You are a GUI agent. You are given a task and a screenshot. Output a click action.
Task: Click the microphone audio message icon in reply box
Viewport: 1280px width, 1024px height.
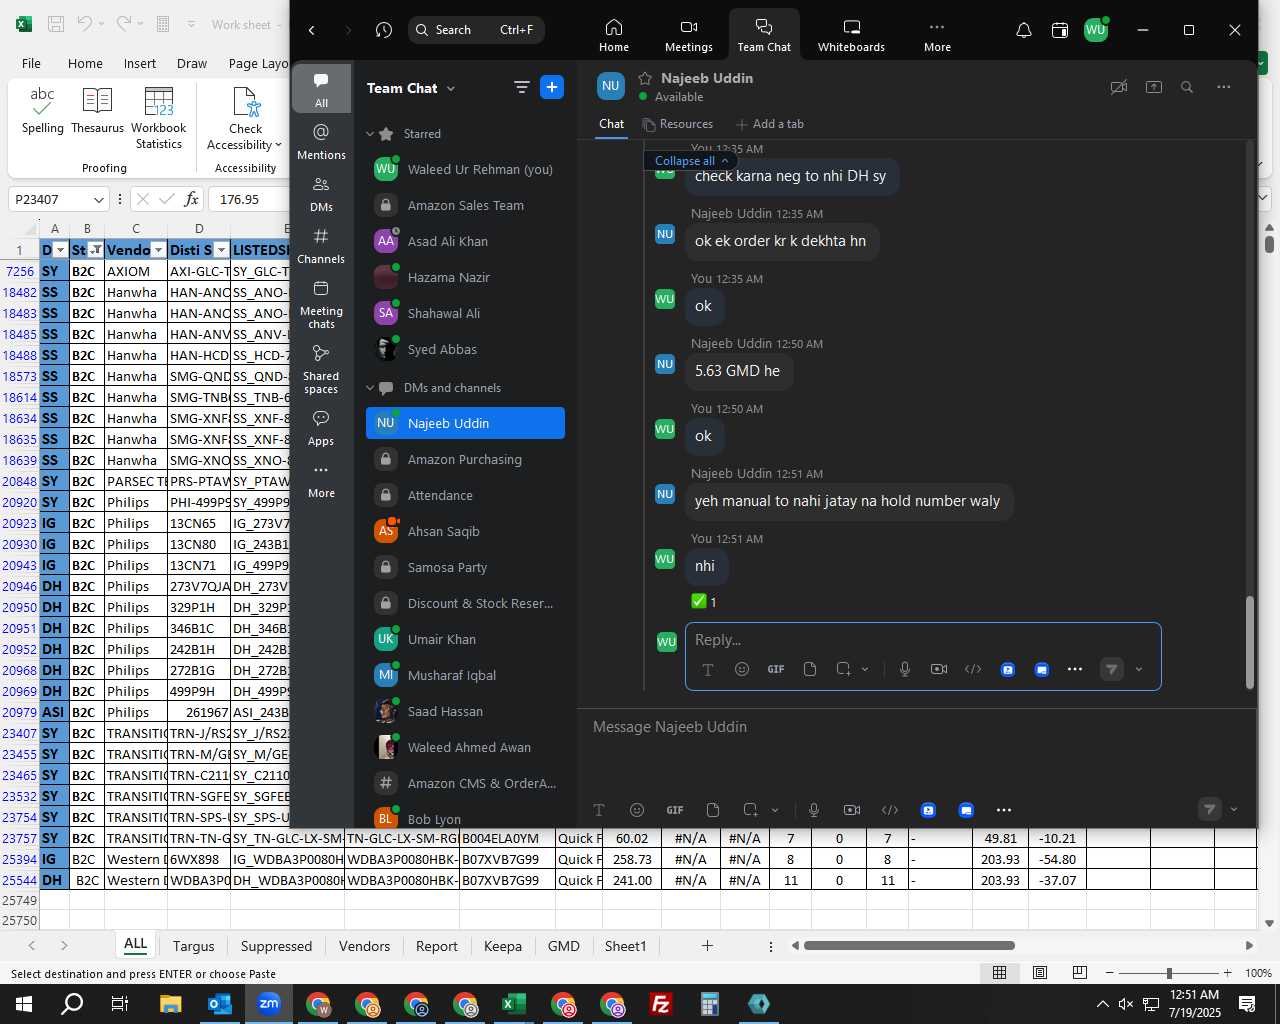[x=905, y=669]
